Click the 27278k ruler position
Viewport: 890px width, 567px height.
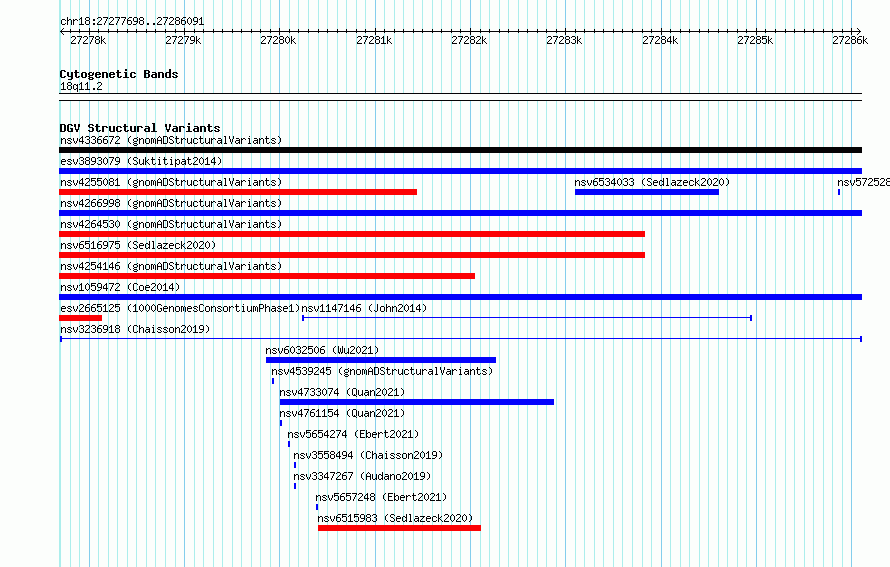[x=88, y=40]
